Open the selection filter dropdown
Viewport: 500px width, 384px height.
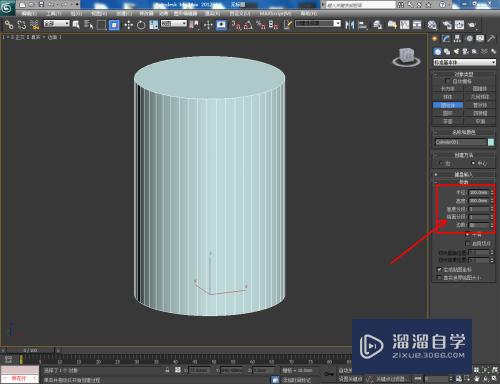coord(57,23)
